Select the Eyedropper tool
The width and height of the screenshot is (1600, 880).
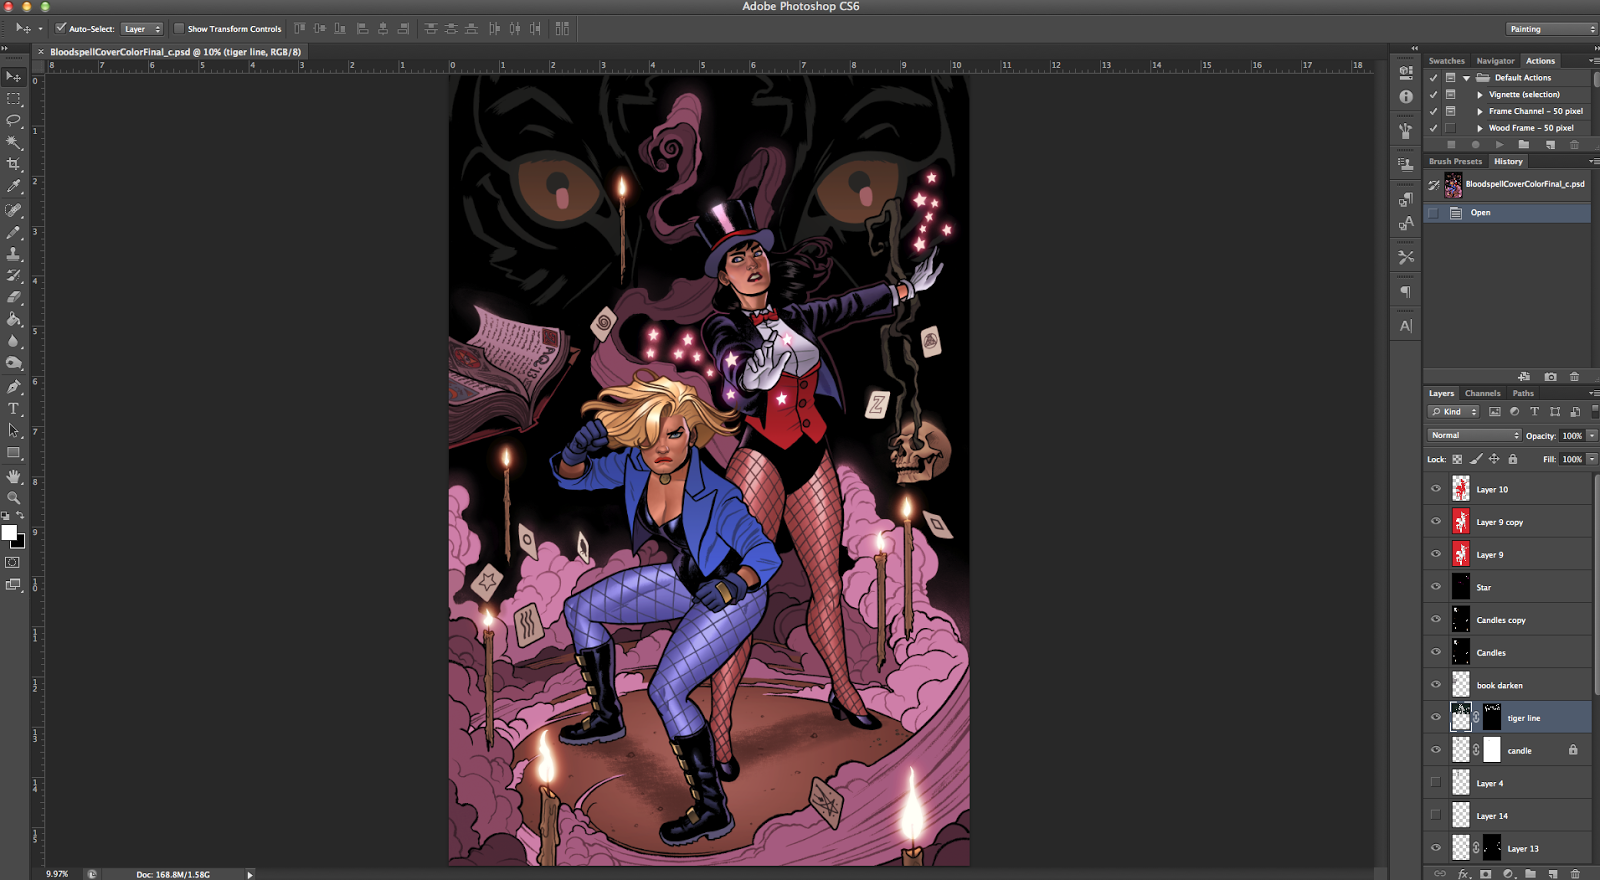pyautogui.click(x=14, y=187)
